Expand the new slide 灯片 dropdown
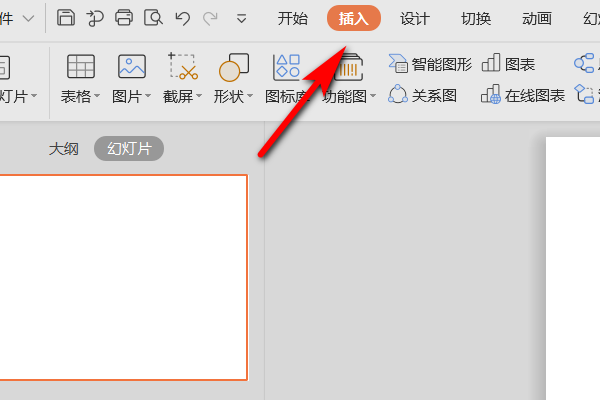Screen dimensions: 600x400 click(x=34, y=95)
